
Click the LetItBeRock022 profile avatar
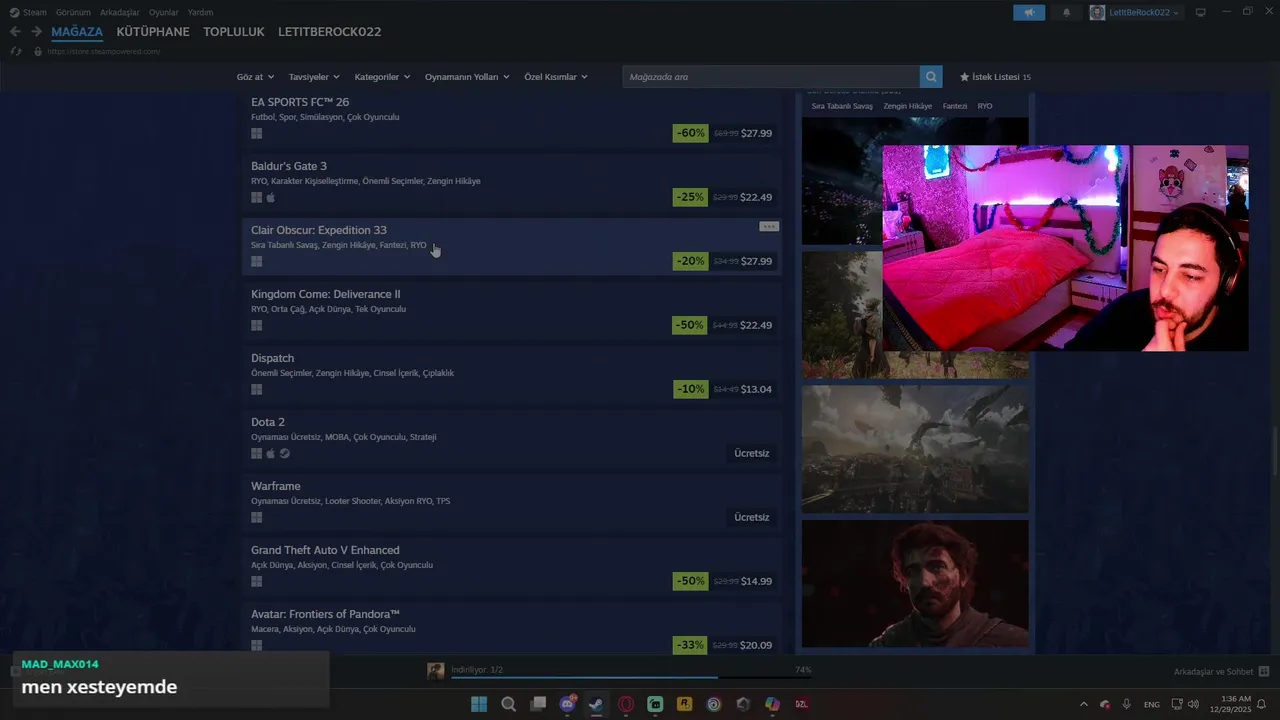pos(1097,12)
